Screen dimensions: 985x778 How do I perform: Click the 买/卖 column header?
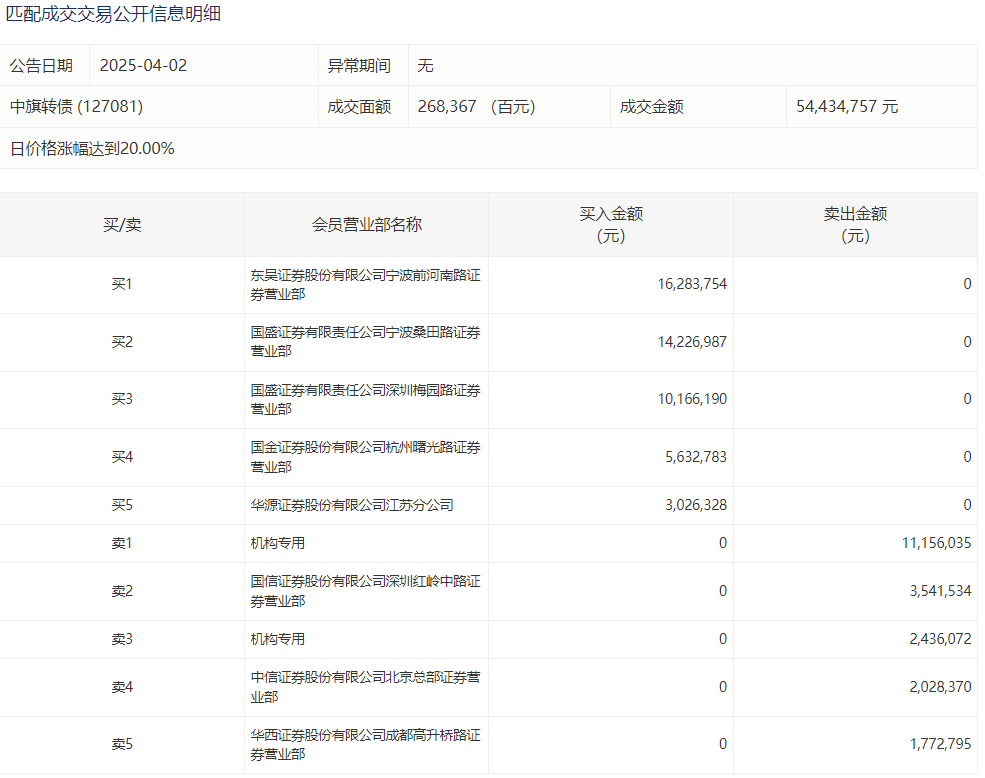click(x=122, y=225)
